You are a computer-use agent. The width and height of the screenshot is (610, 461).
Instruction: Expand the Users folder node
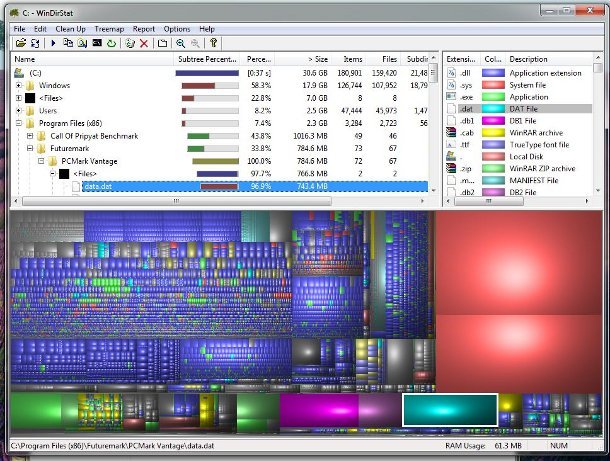18,111
